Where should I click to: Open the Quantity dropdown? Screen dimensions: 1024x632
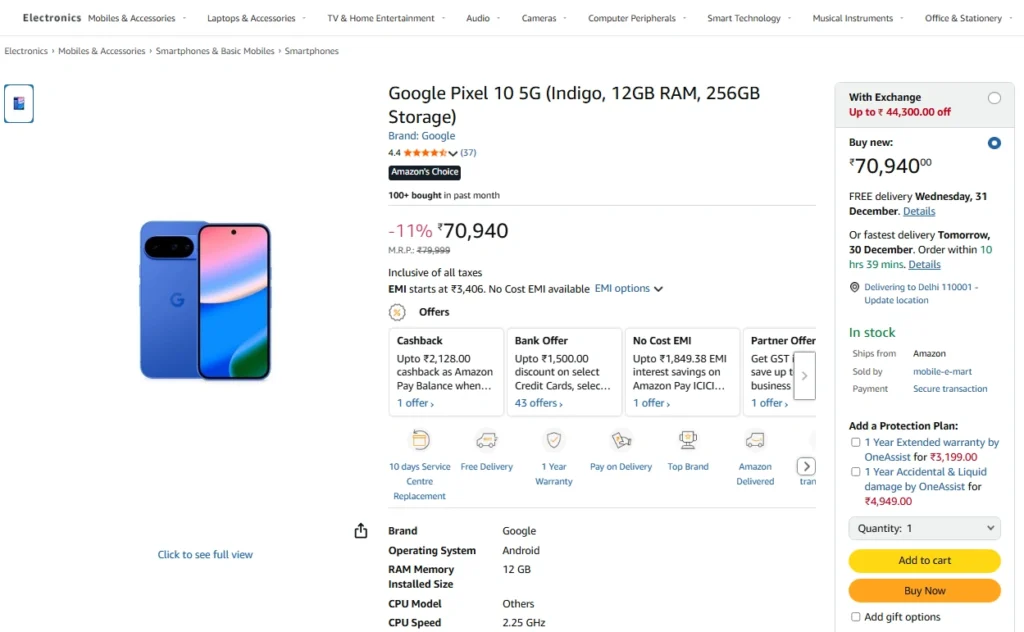click(924, 528)
